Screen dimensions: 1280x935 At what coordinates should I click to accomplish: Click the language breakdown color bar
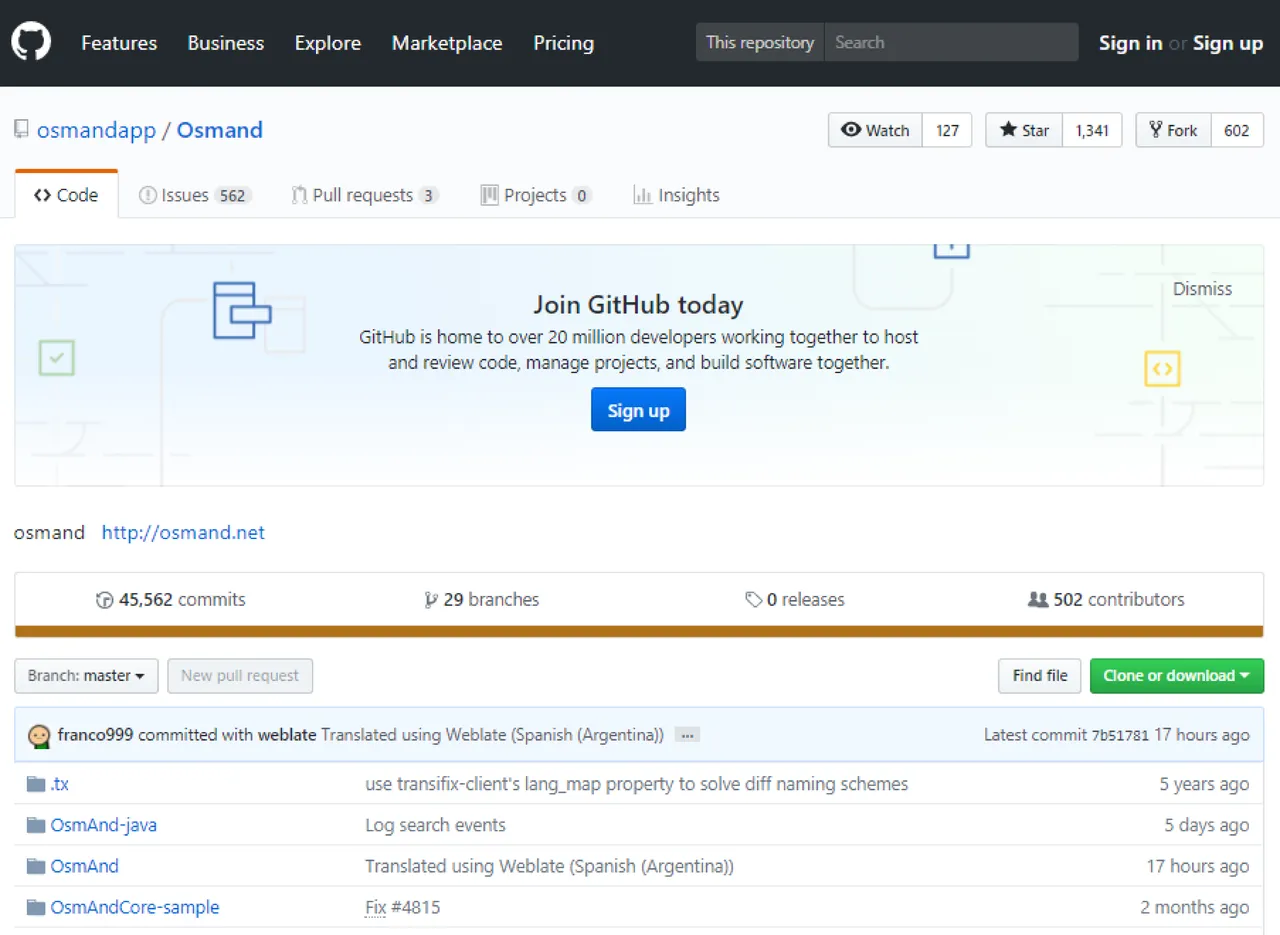coord(639,631)
